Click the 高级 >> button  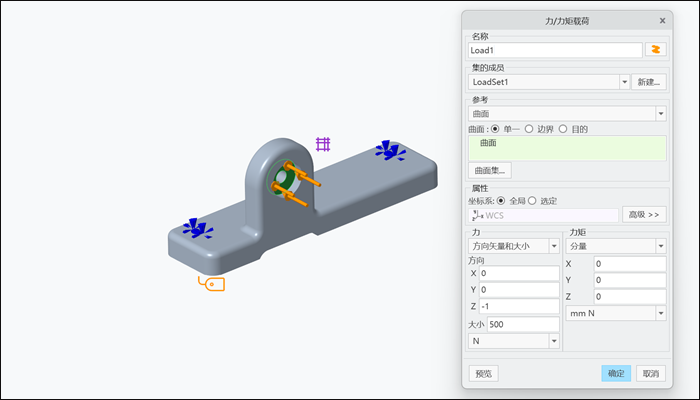pyautogui.click(x=644, y=215)
